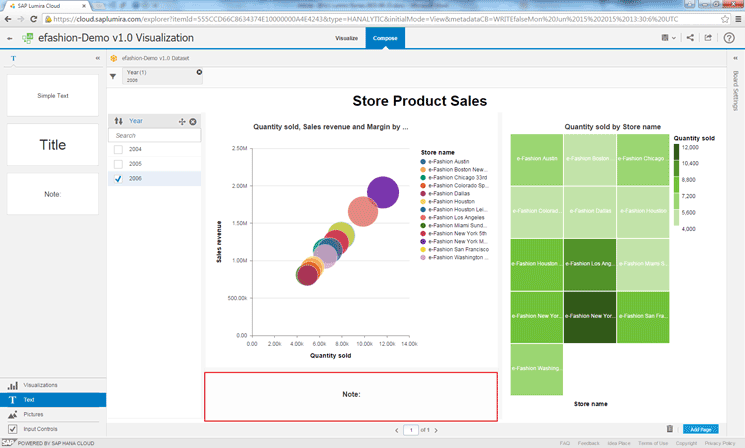Open the Idea Place link
The image size is (745, 448).
click(619, 443)
